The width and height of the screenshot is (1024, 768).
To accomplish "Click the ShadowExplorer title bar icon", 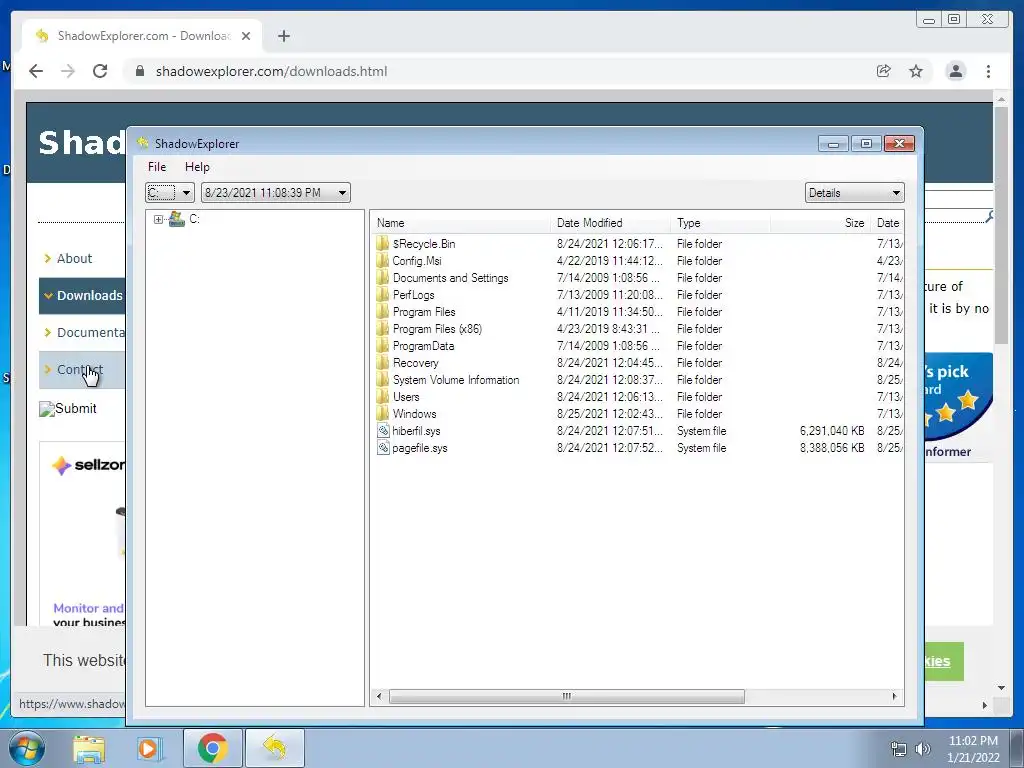I will pos(143,143).
